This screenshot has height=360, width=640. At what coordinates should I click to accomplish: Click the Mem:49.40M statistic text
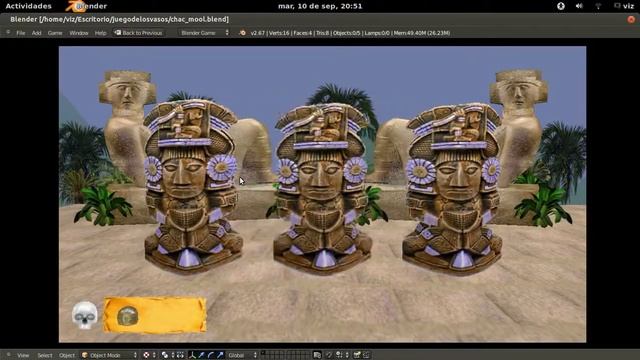pyautogui.click(x=422, y=33)
